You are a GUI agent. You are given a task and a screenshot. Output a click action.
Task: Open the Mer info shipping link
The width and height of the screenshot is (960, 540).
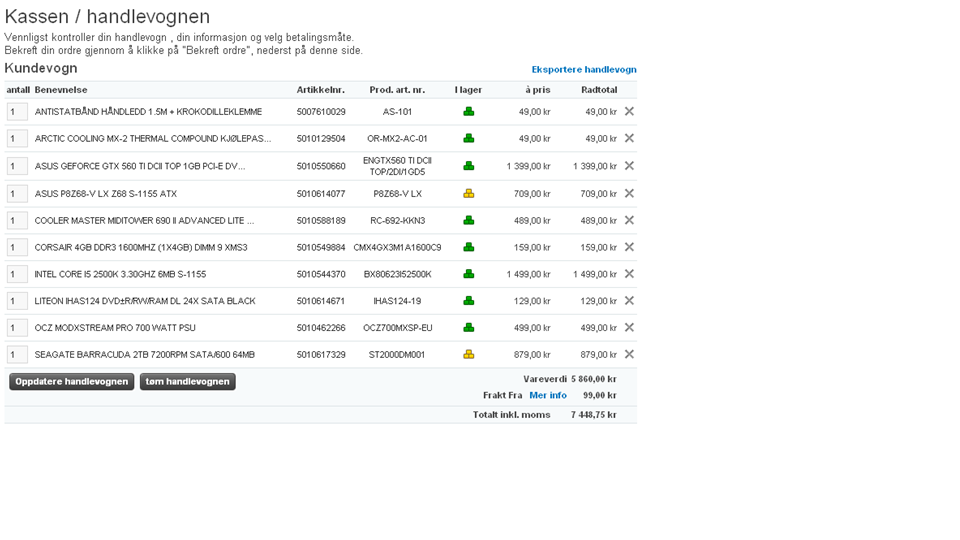(x=548, y=396)
